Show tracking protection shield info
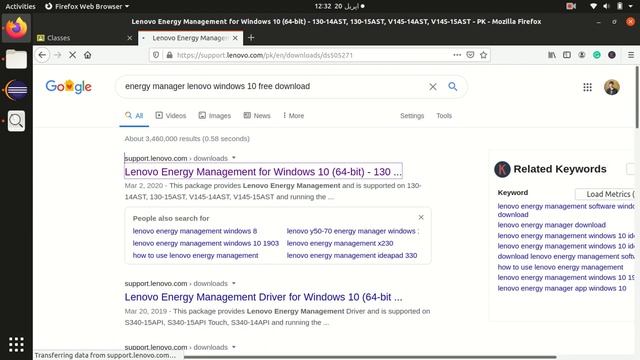 coord(156,55)
